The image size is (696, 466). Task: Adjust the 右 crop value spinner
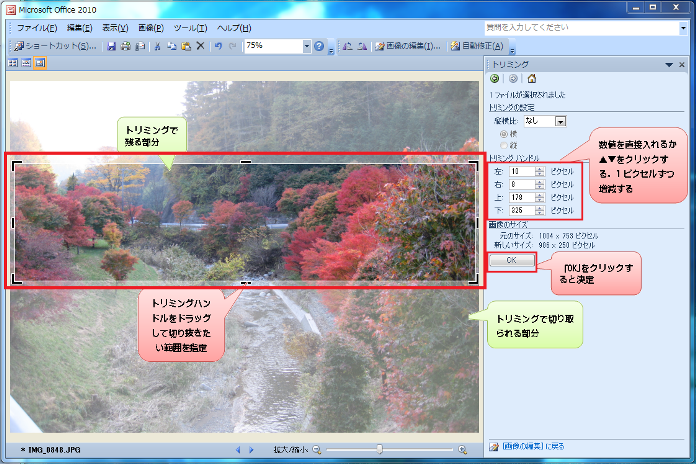(x=540, y=184)
